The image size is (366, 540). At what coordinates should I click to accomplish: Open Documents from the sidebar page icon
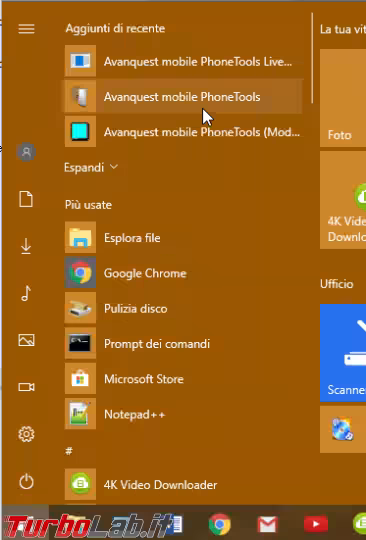[26, 199]
